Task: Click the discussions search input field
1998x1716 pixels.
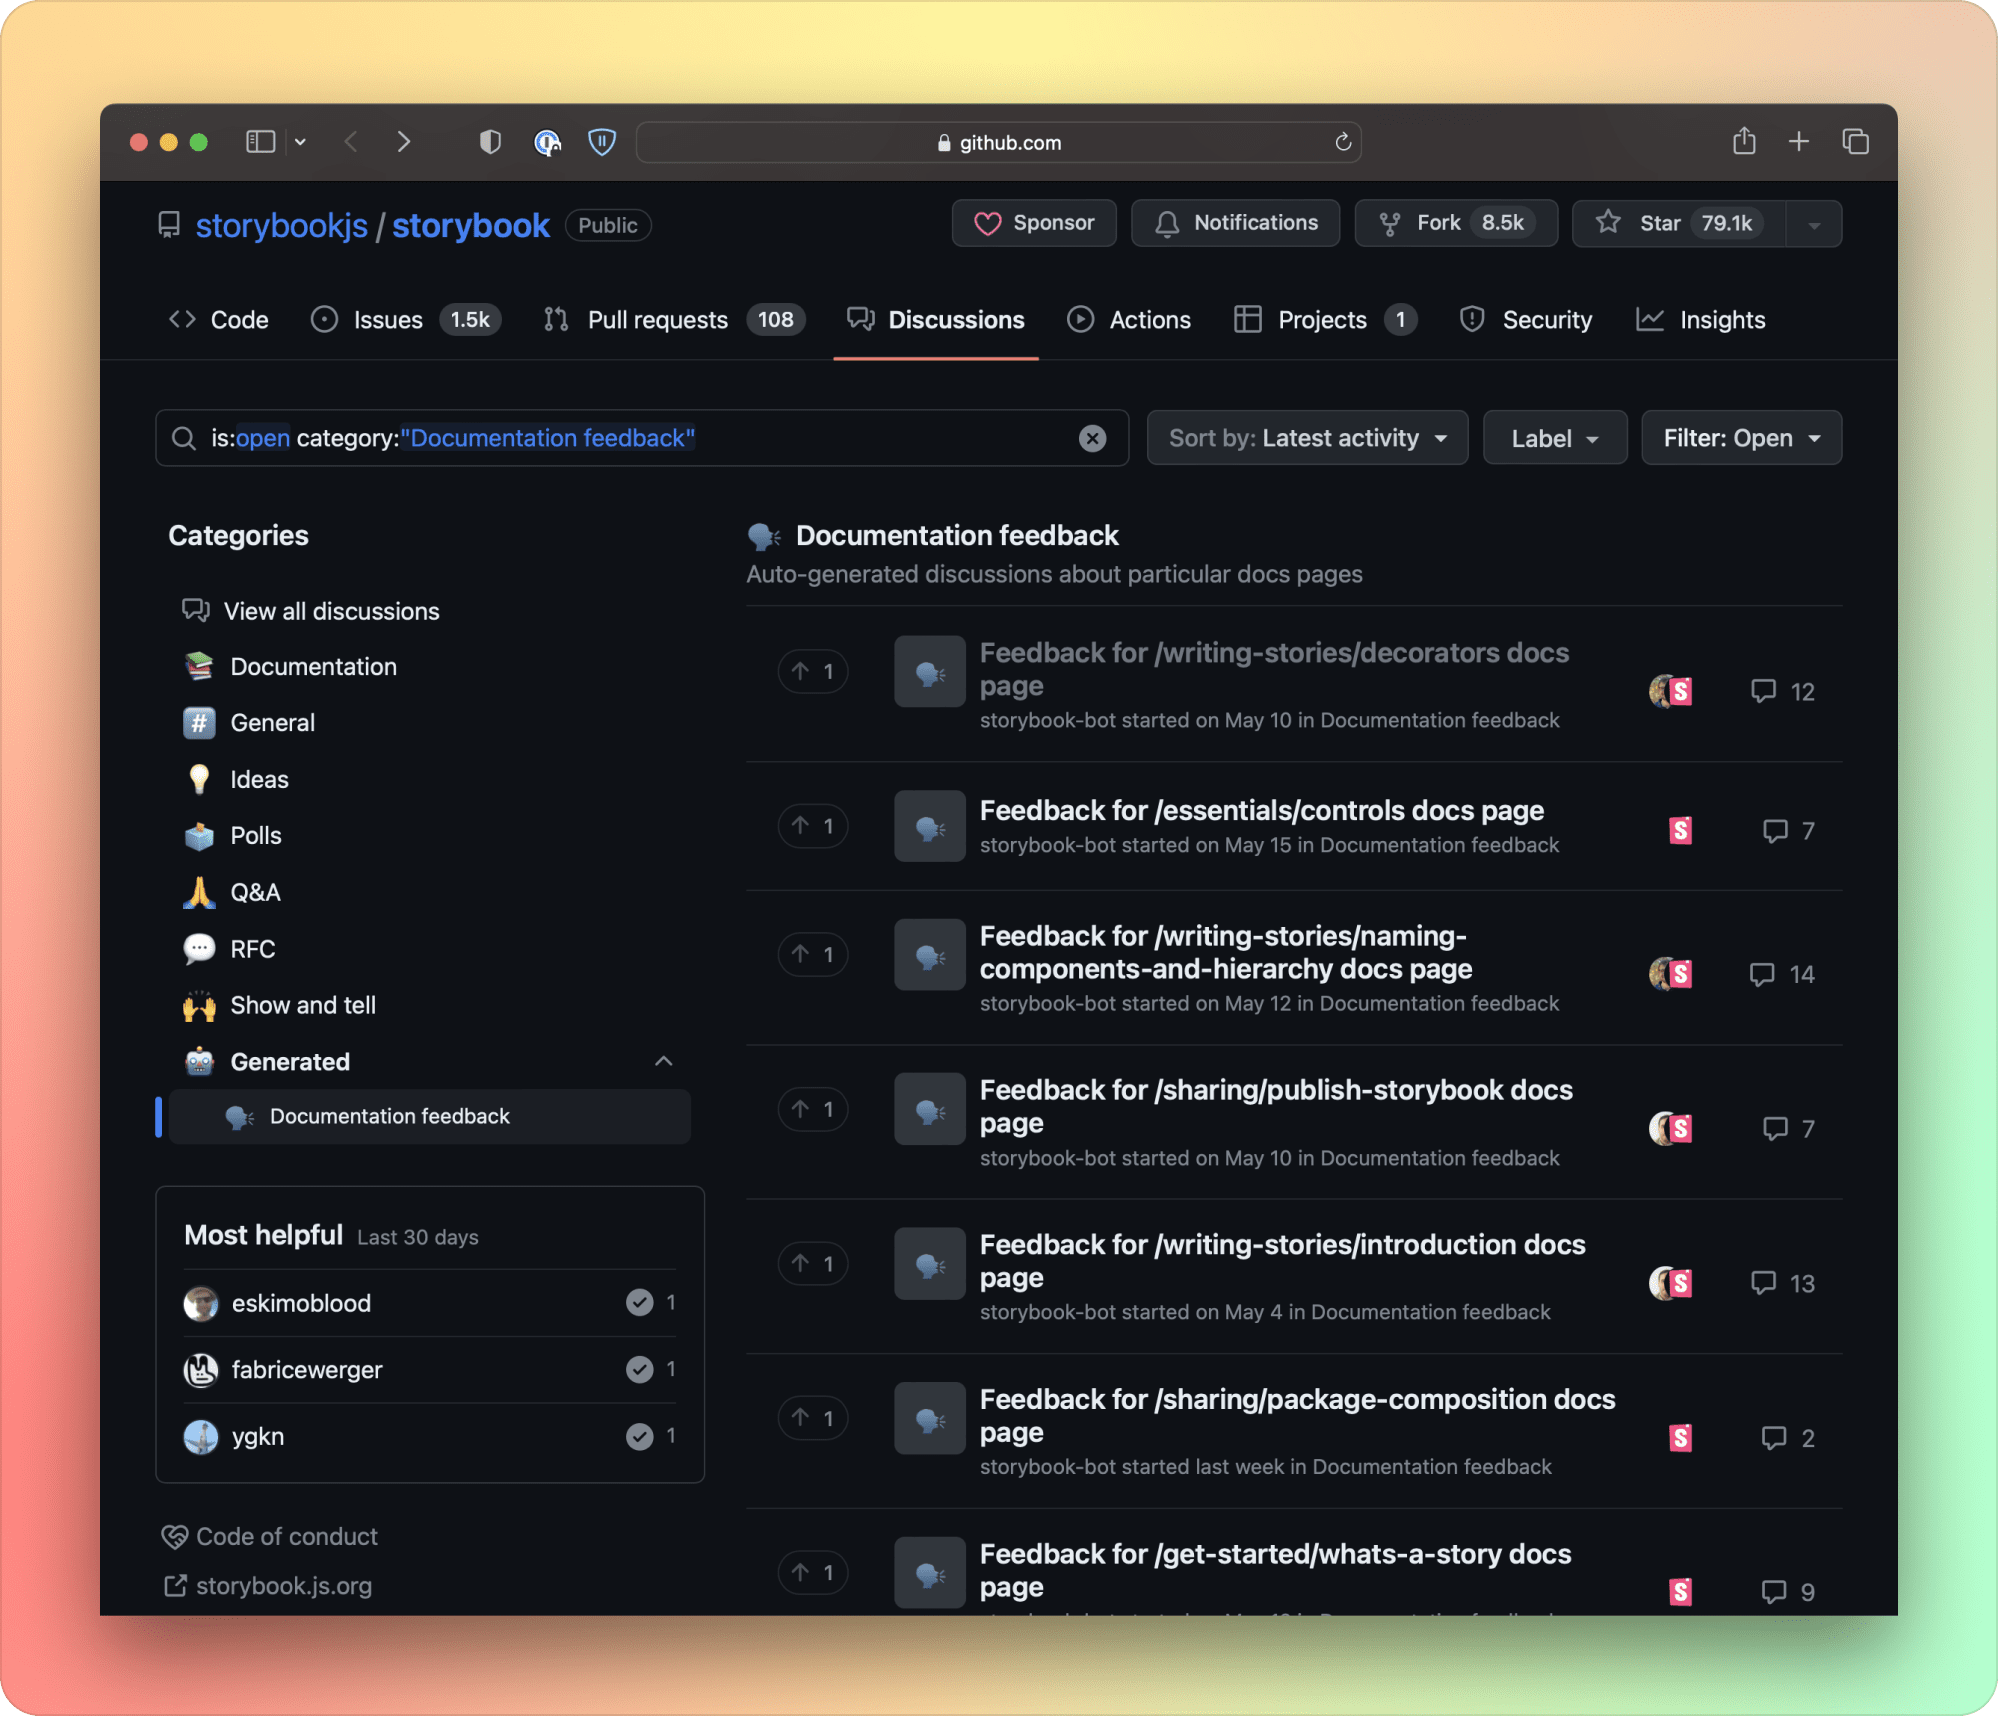Action: click(700, 438)
